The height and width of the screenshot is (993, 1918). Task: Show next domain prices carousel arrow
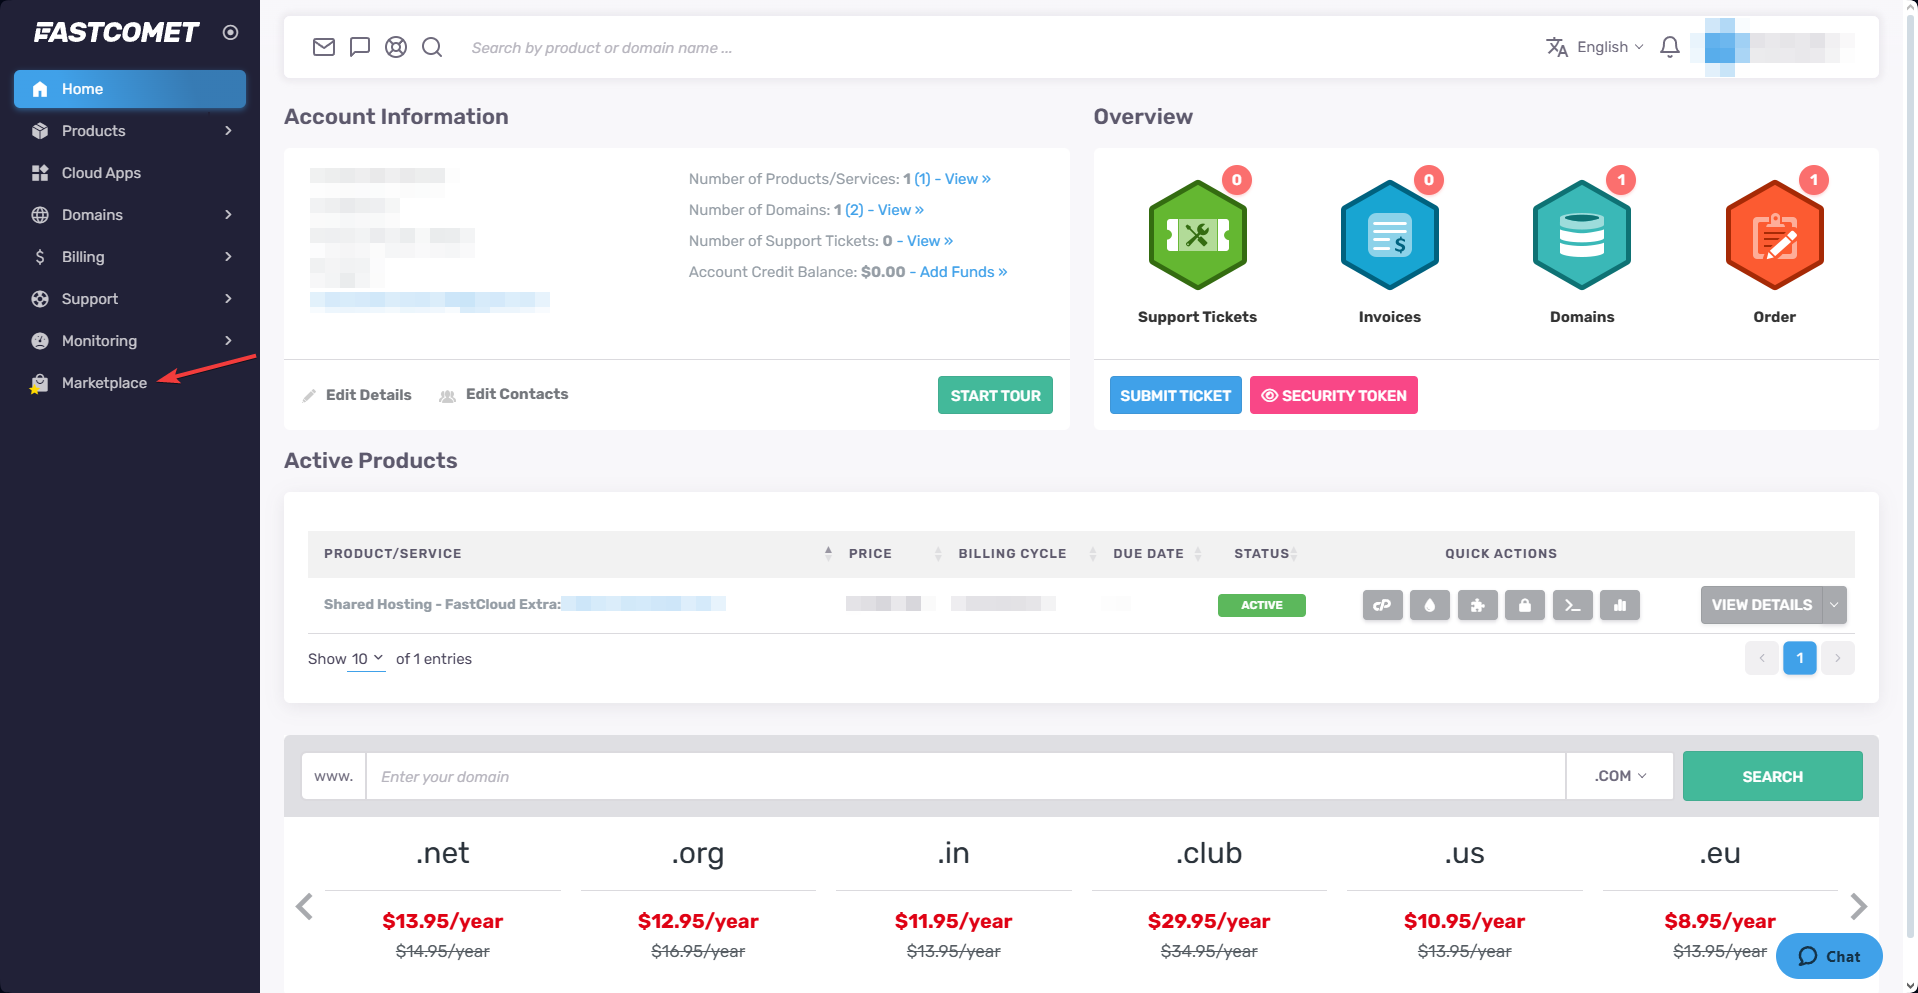tap(1858, 906)
